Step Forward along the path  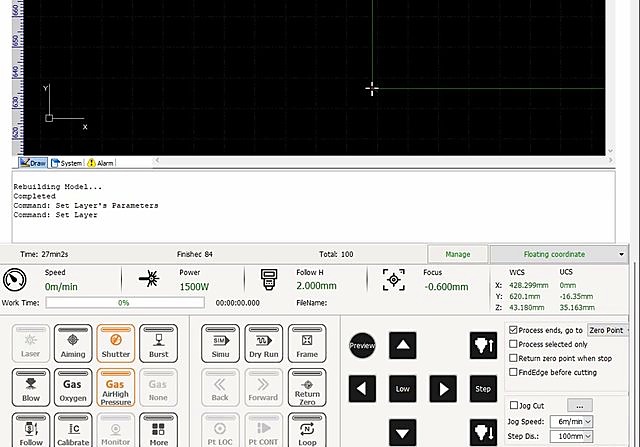point(264,387)
